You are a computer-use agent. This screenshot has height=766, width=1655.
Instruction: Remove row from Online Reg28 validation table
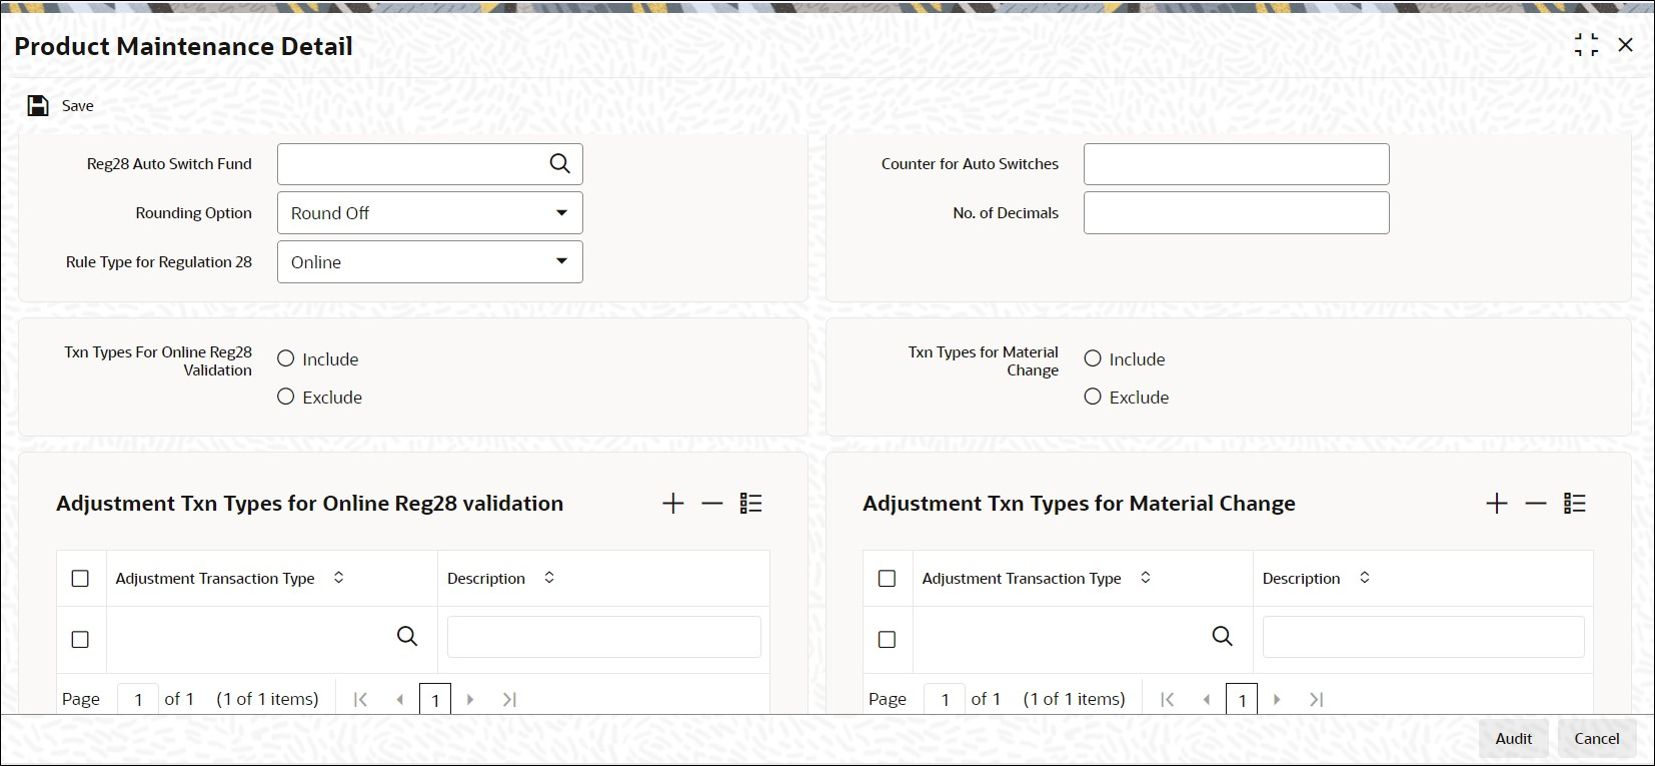coord(712,504)
